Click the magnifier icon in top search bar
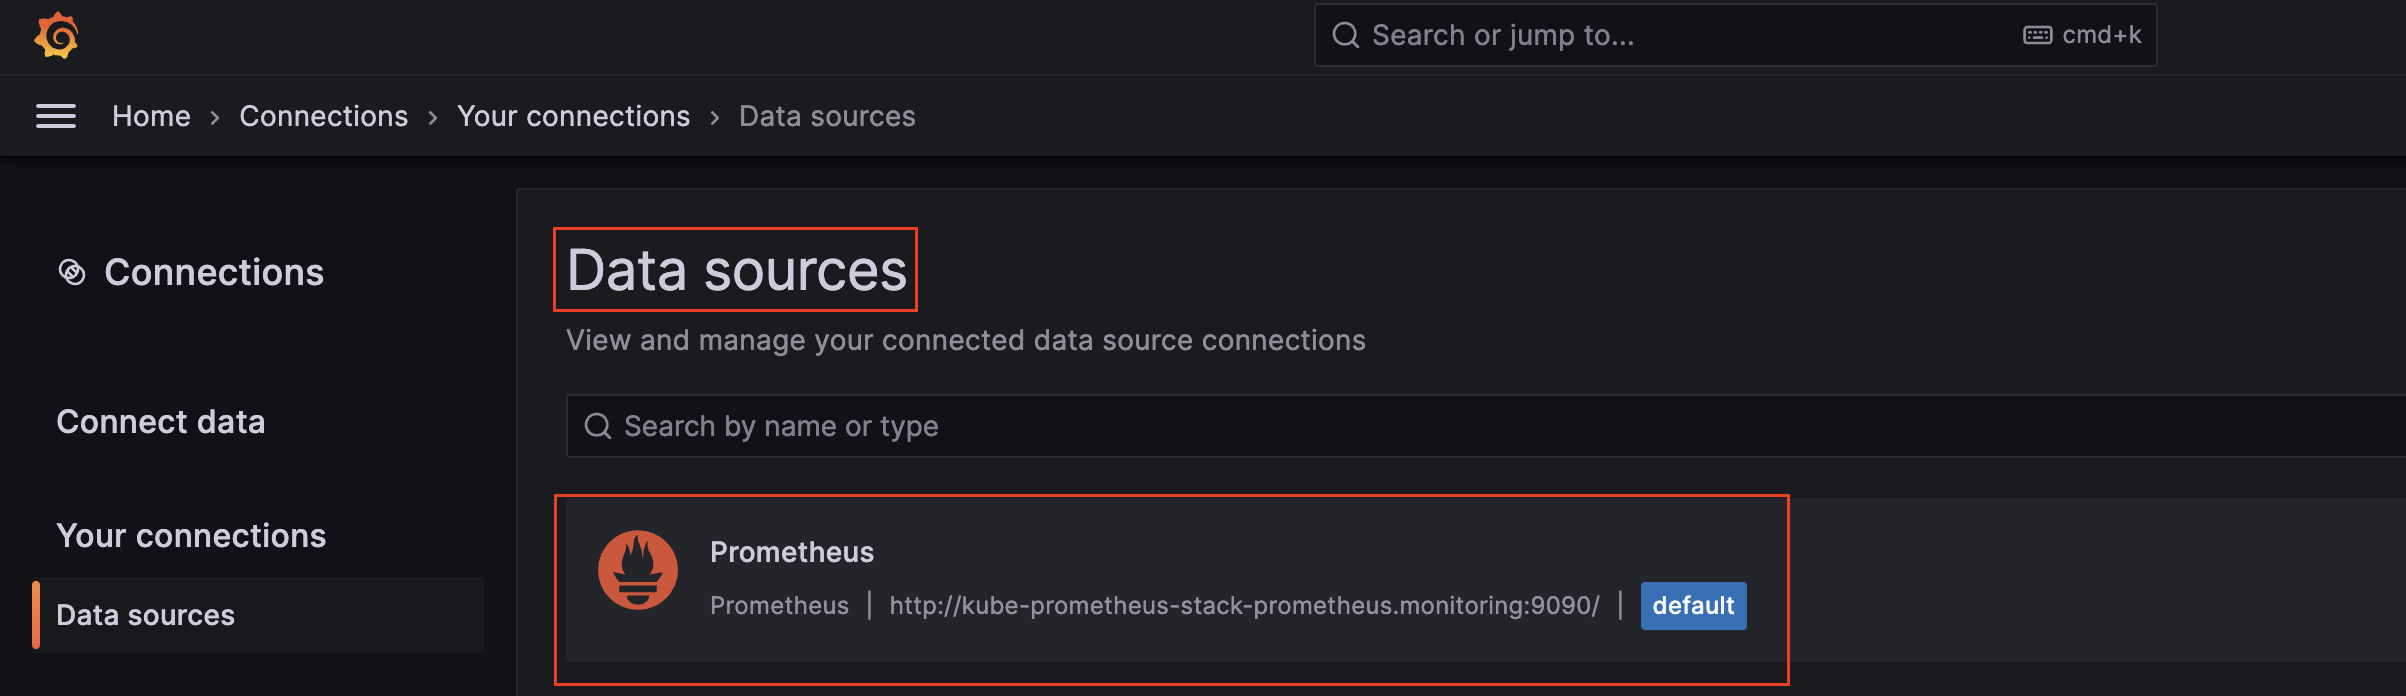Screen dimensions: 2406x696 (x=1346, y=36)
